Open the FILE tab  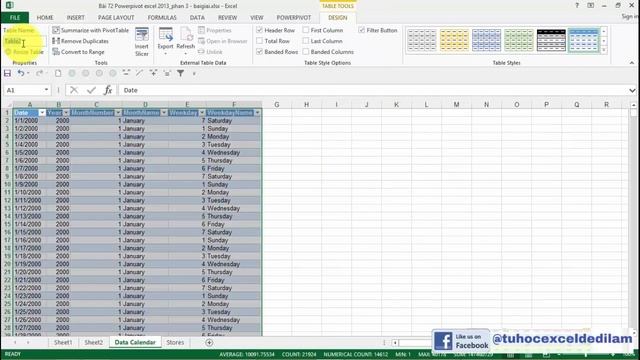[15, 18]
